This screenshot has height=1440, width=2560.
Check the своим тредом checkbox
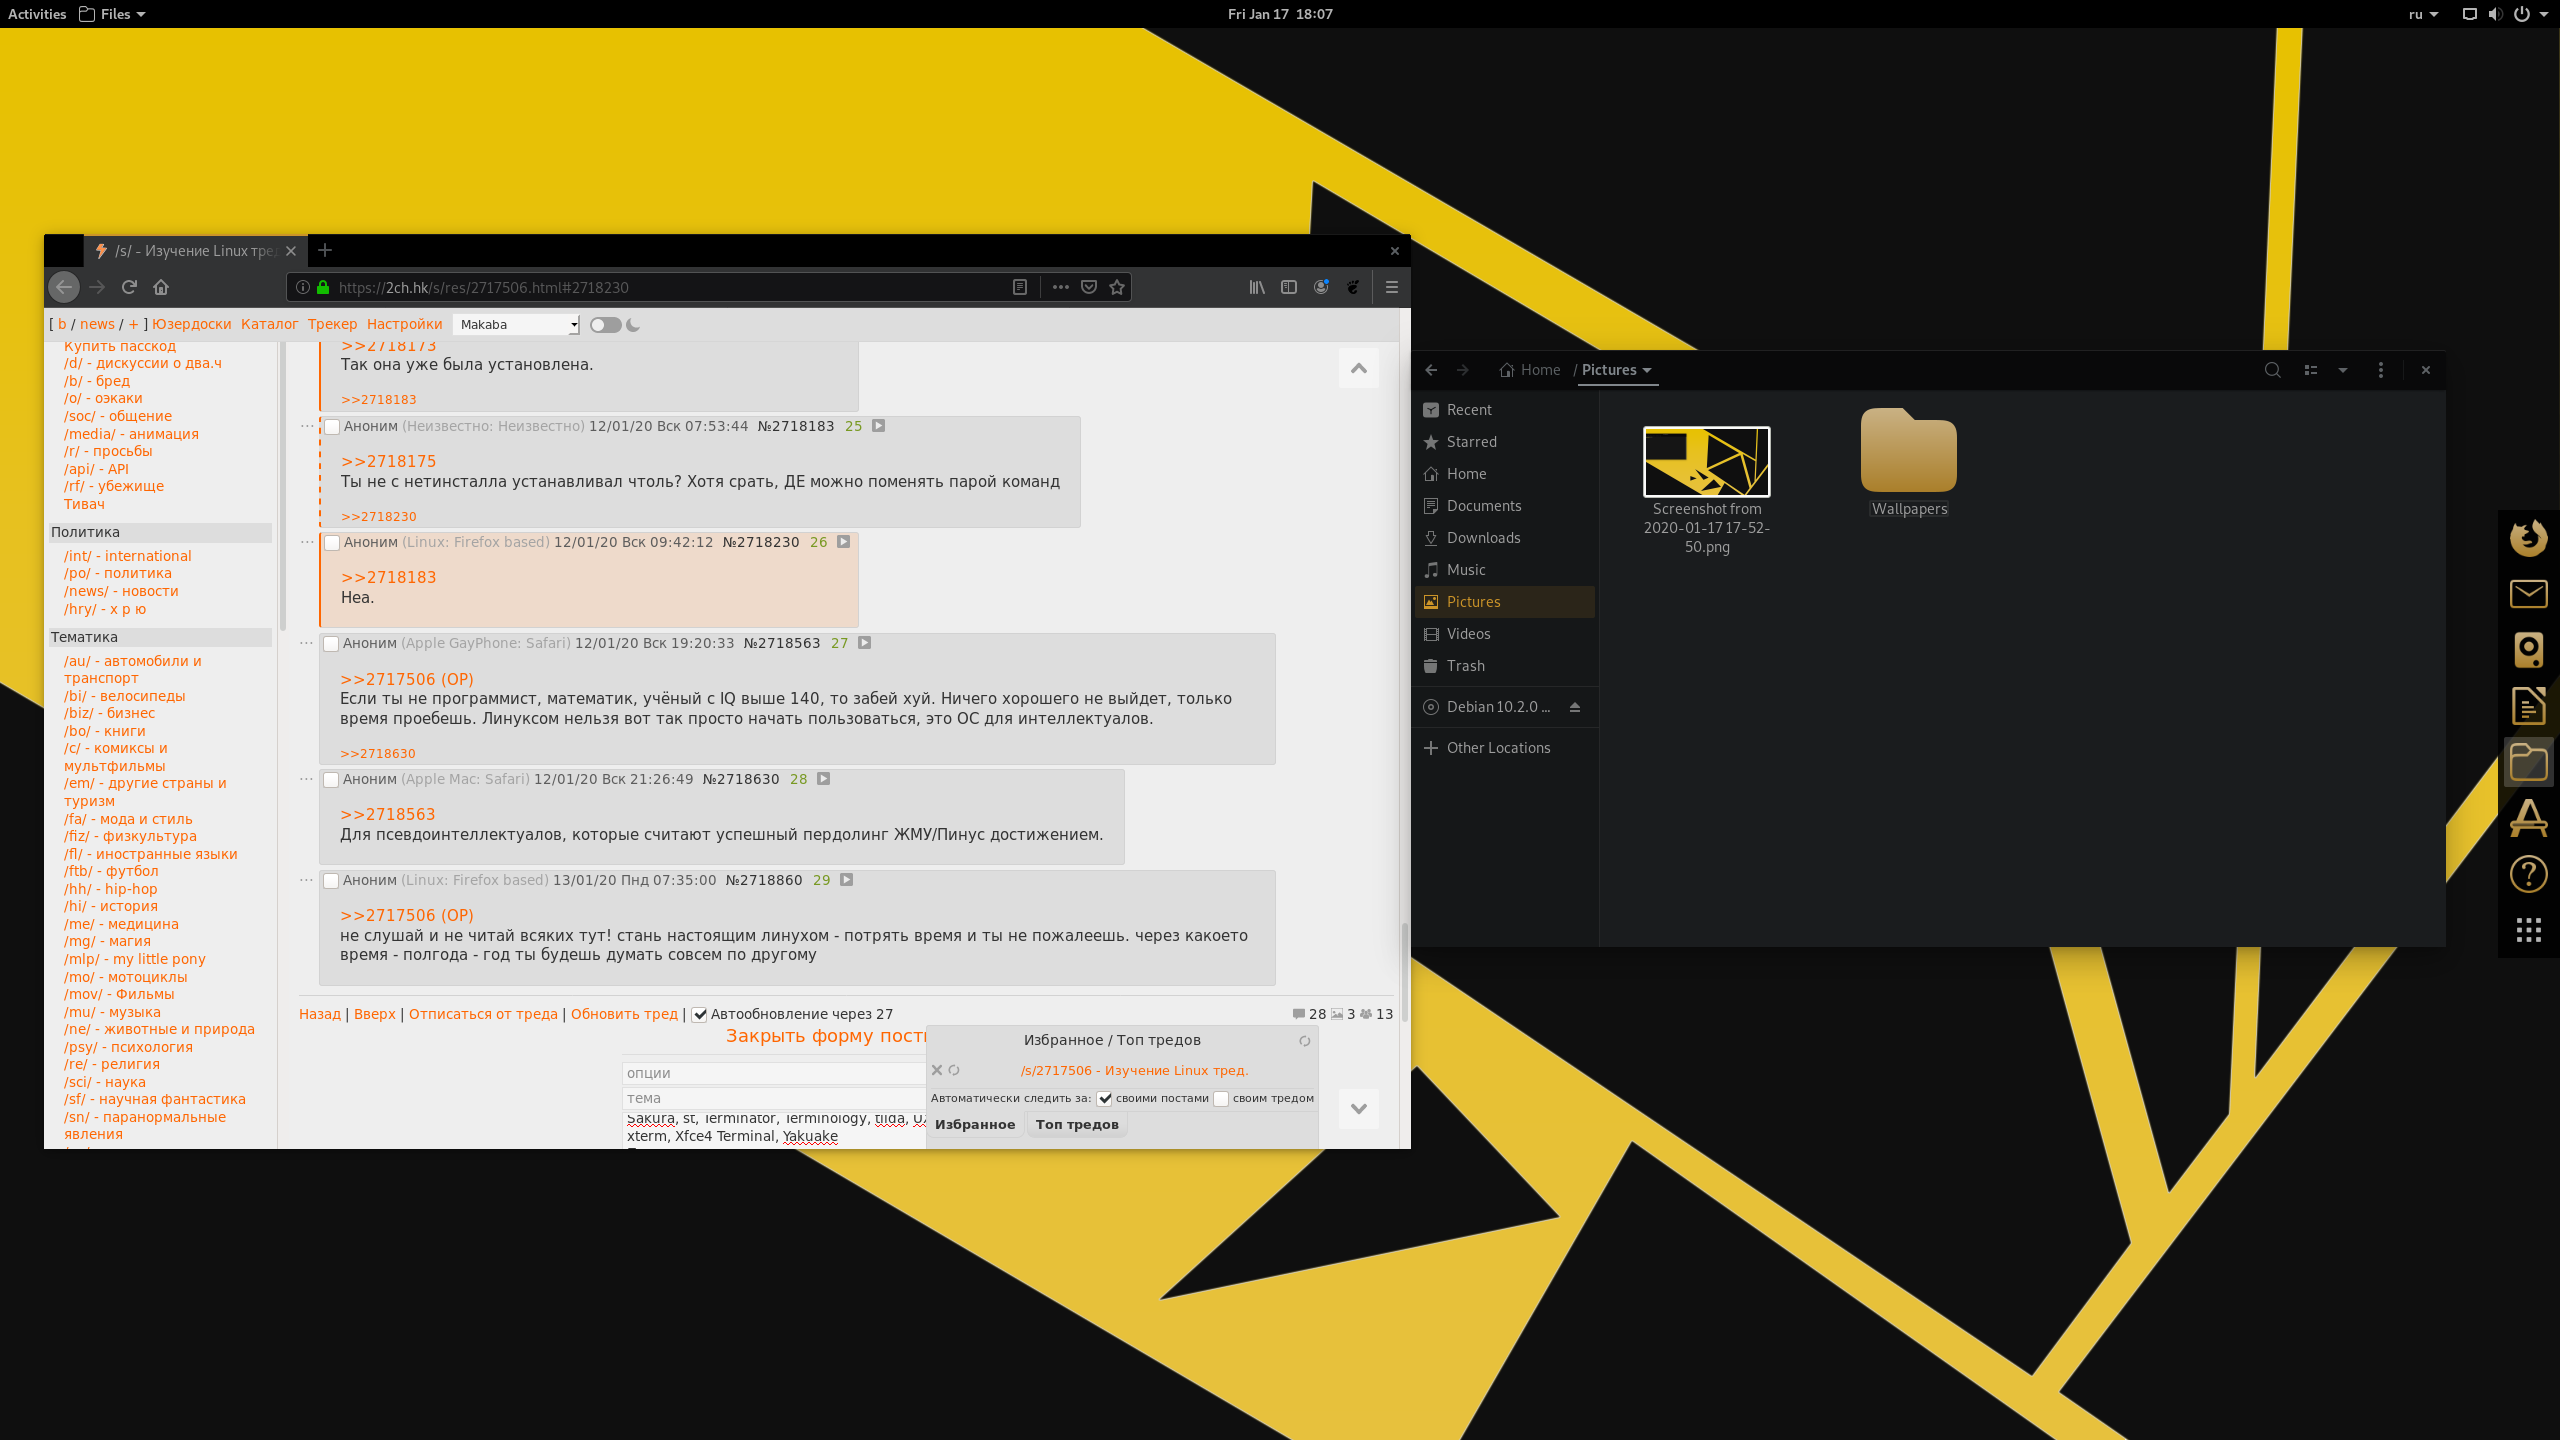(1221, 1099)
